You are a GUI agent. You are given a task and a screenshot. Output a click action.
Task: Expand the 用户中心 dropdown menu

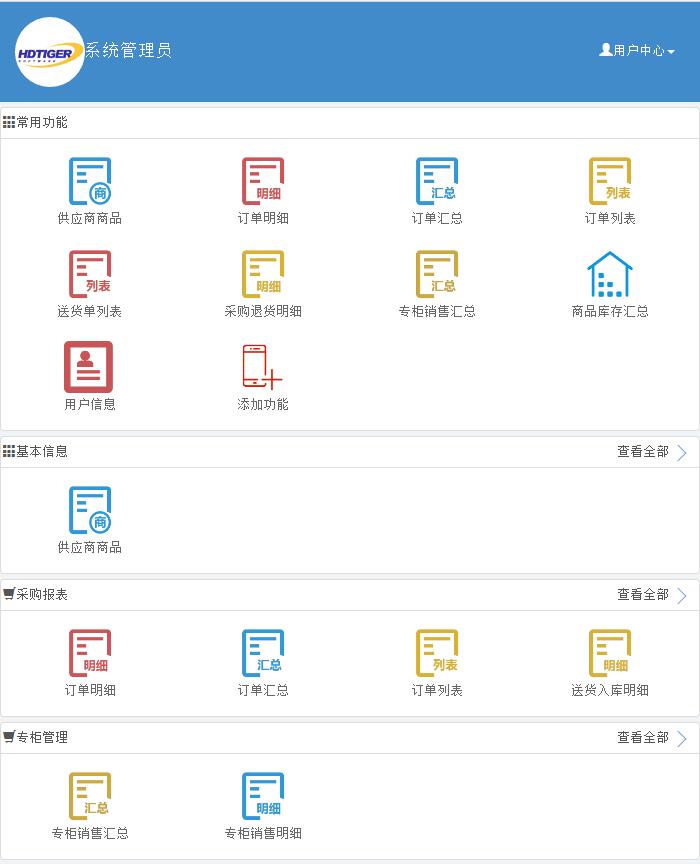point(637,50)
